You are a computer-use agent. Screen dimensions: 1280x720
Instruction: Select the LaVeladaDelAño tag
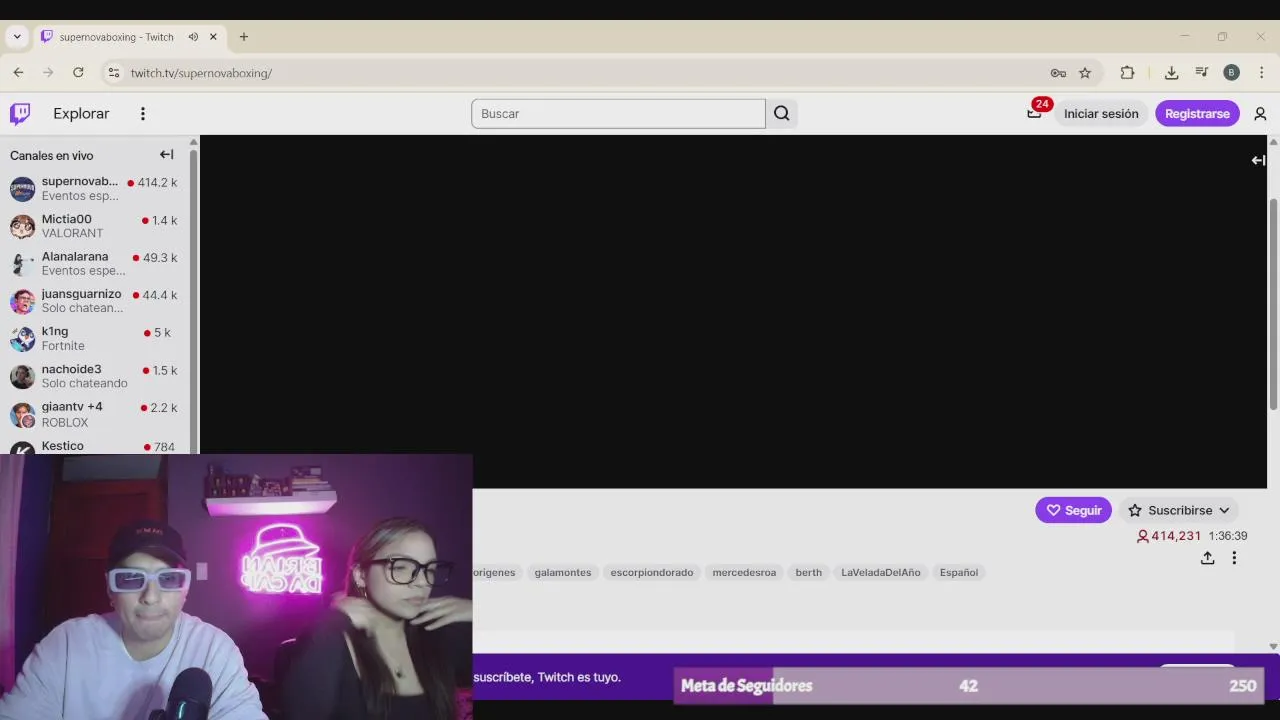pyautogui.click(x=880, y=572)
